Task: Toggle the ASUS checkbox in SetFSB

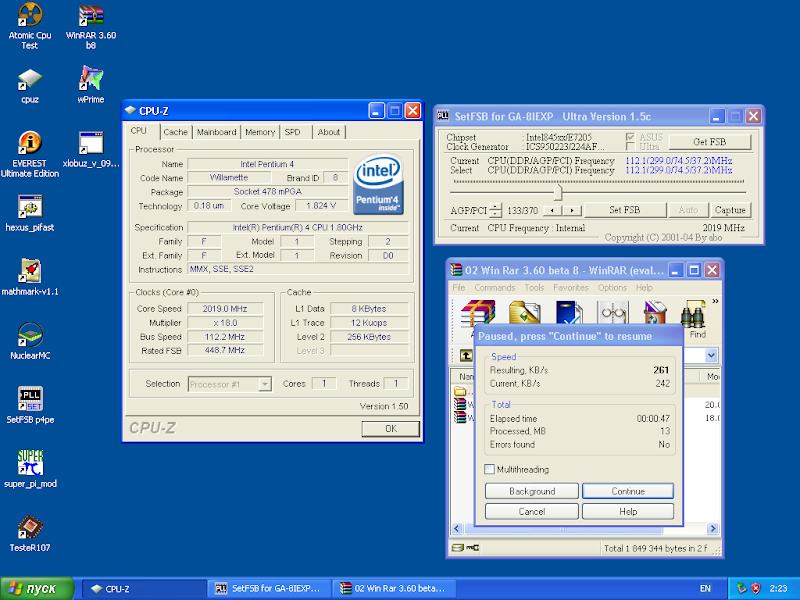Action: tap(630, 137)
